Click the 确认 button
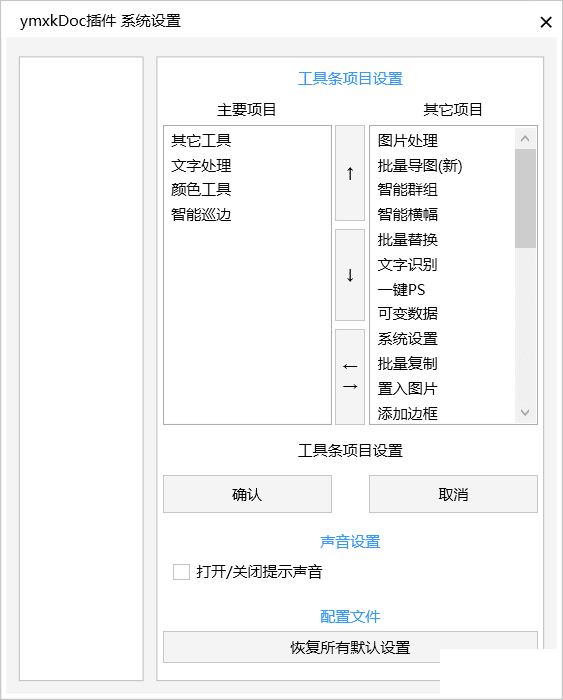This screenshot has height=700, width=563. tap(247, 494)
